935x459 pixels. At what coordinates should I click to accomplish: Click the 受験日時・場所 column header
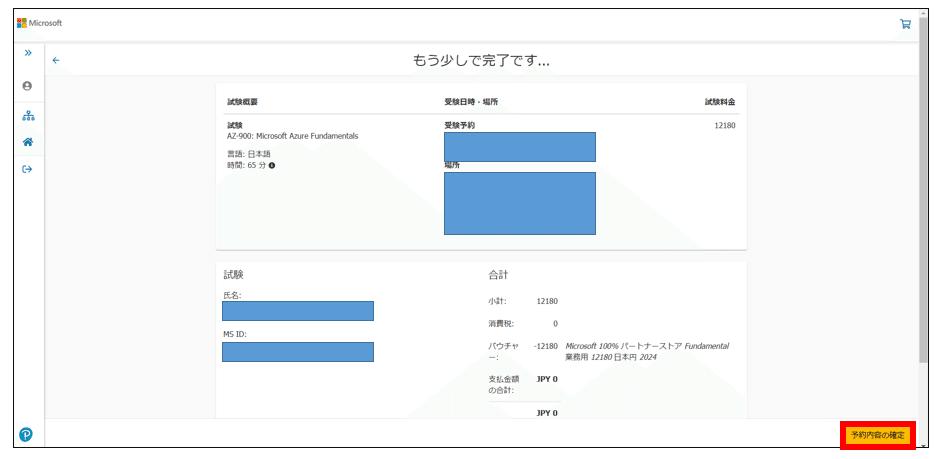(x=471, y=102)
